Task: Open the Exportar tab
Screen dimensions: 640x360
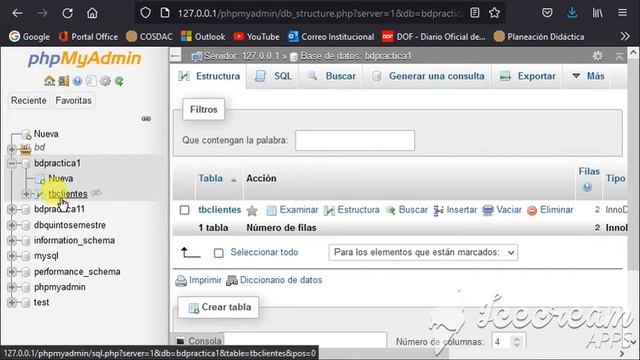Action: (527, 76)
